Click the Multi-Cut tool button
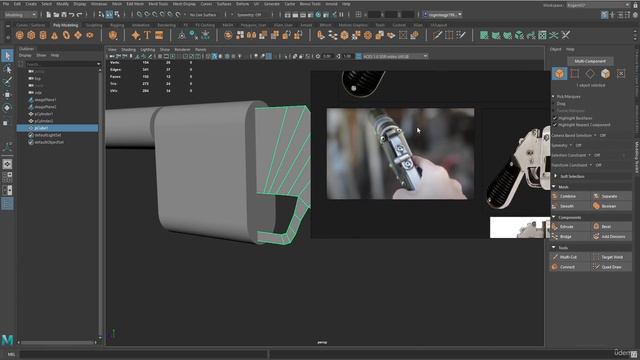 click(x=570, y=257)
